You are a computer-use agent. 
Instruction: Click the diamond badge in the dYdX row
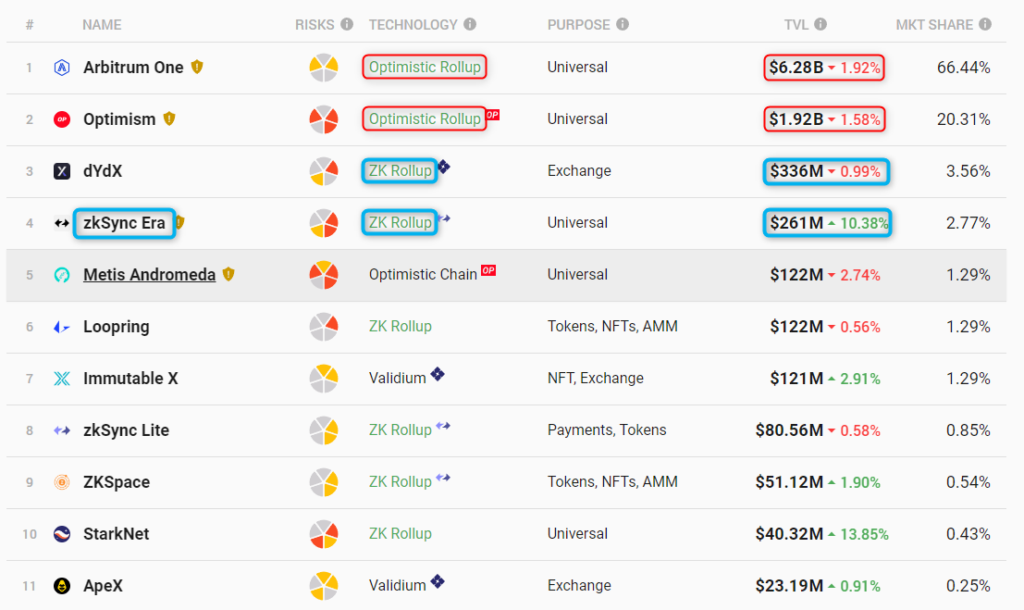444,167
